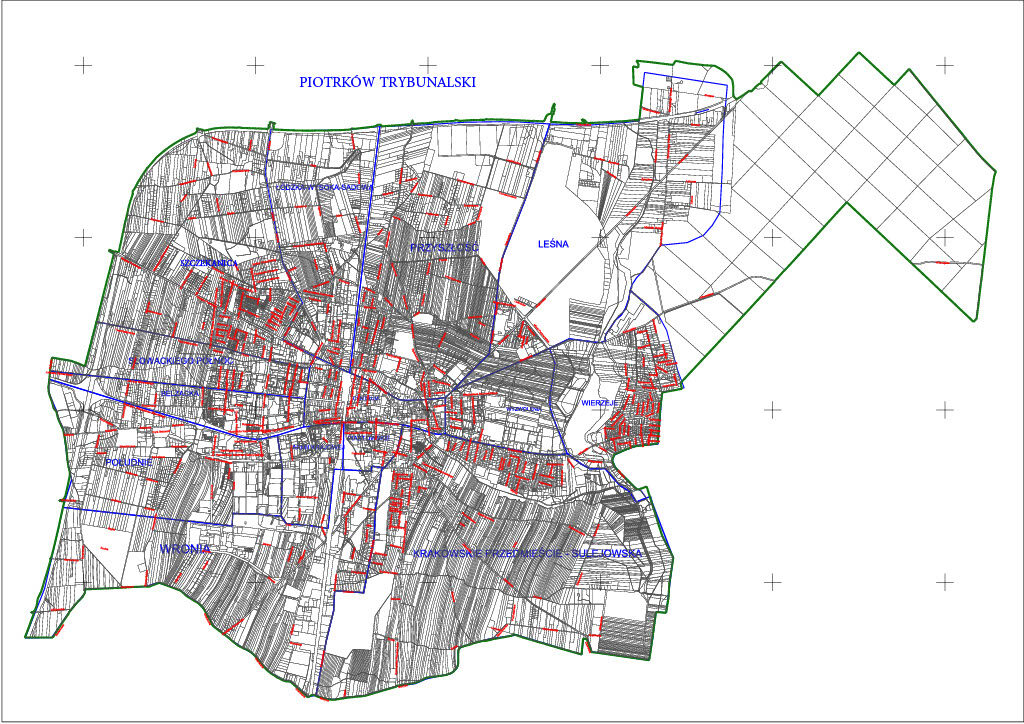Select the POŁUDNIE district label
The height and width of the screenshot is (724, 1024).
pos(129,462)
